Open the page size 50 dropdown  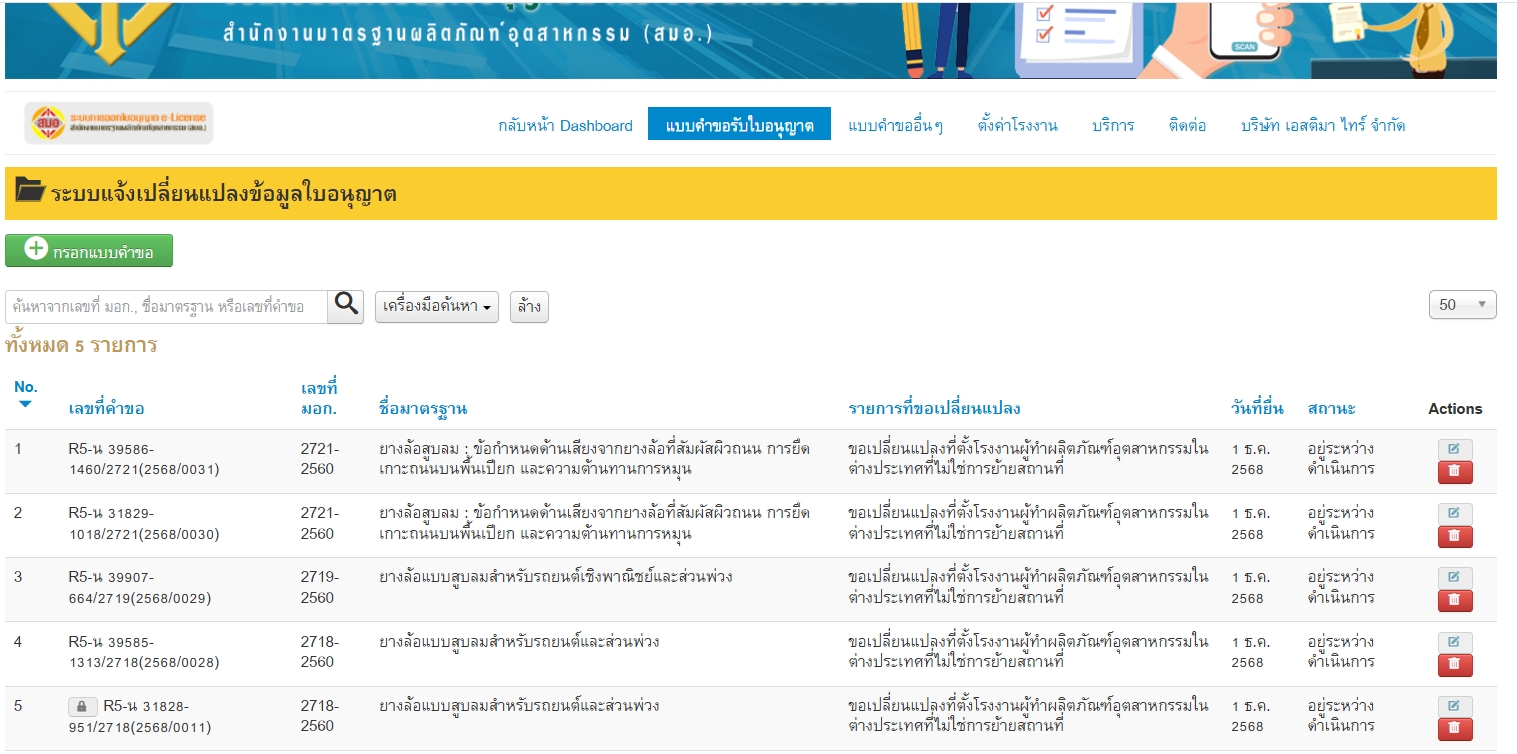1462,305
